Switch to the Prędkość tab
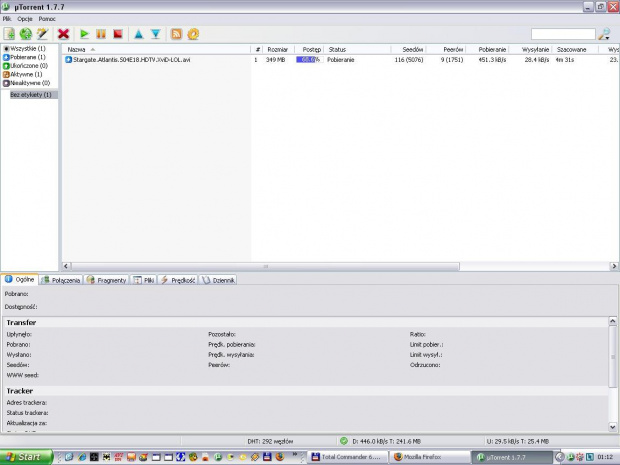620x465 pixels. (178, 280)
